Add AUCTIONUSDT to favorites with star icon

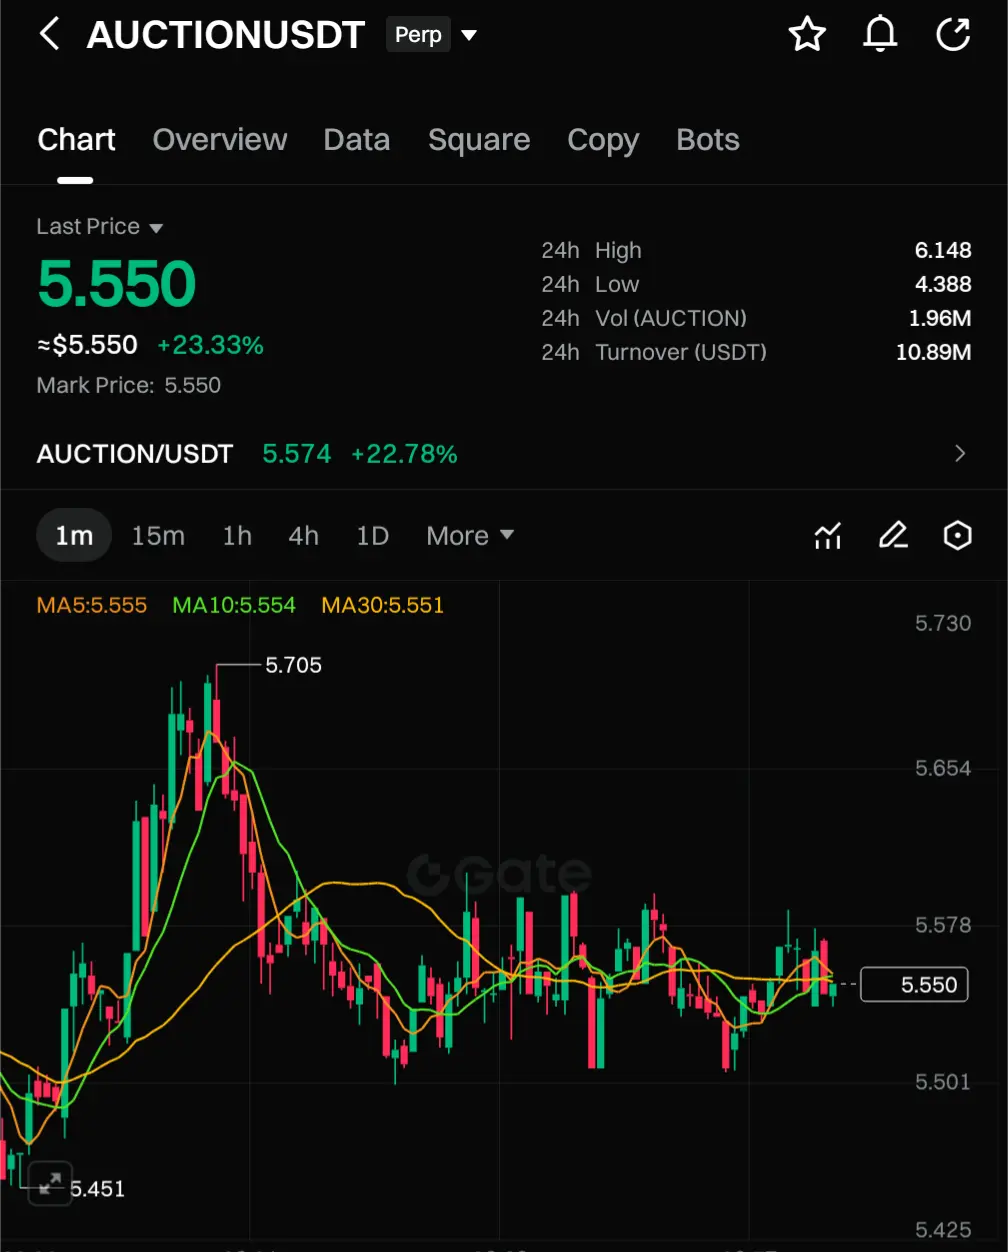pyautogui.click(x=807, y=35)
